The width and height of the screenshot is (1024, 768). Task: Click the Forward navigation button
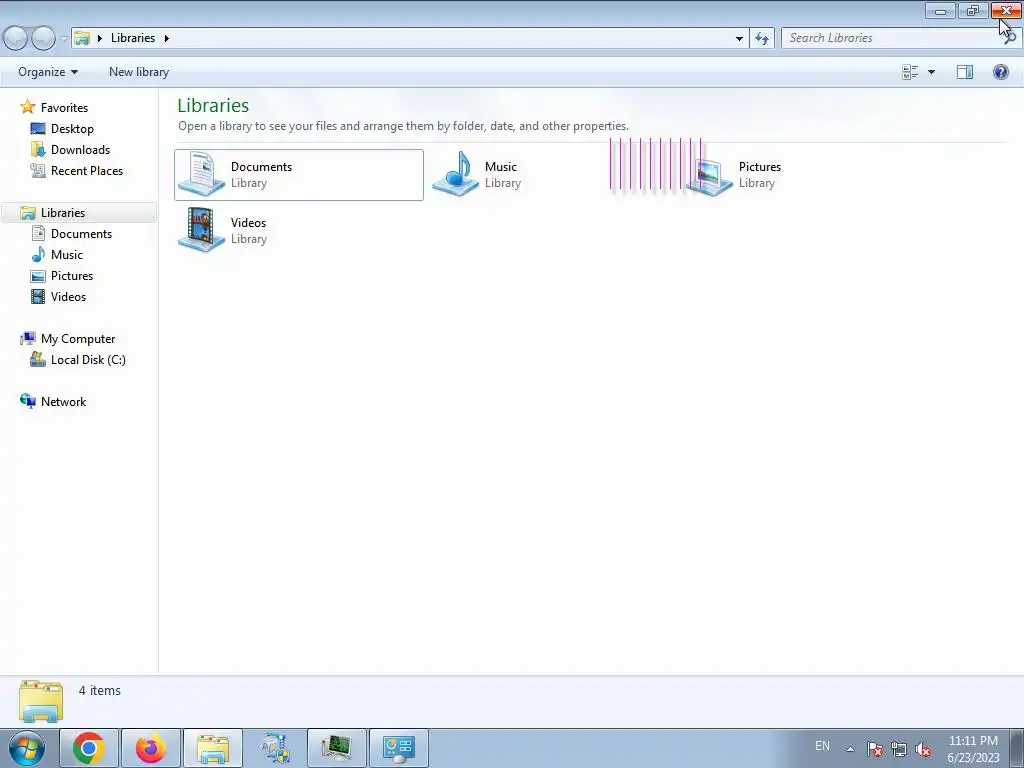[x=43, y=38]
